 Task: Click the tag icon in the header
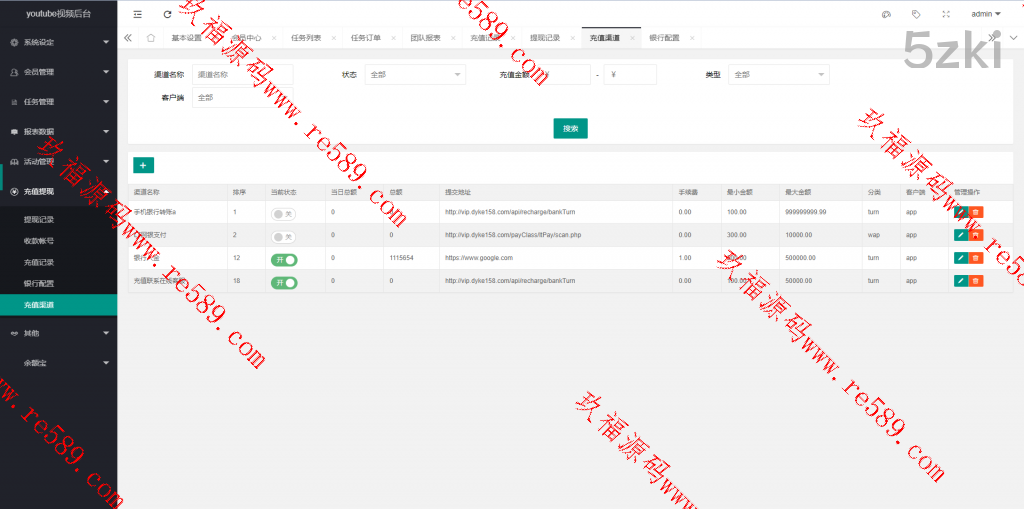916,14
